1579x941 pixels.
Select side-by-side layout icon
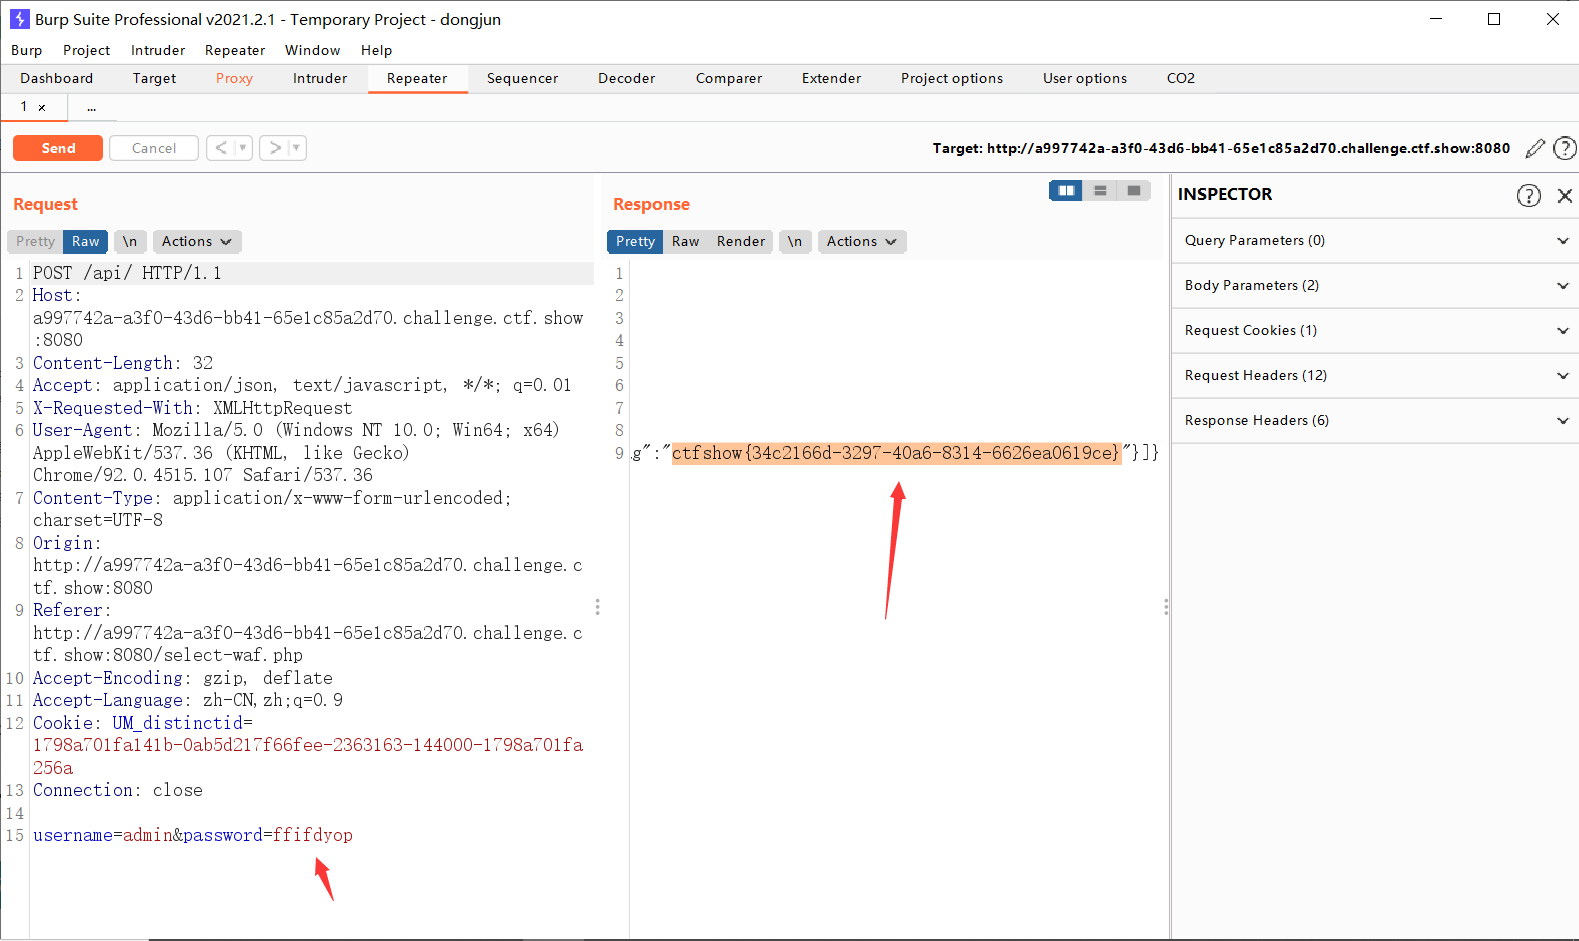[x=1066, y=190]
